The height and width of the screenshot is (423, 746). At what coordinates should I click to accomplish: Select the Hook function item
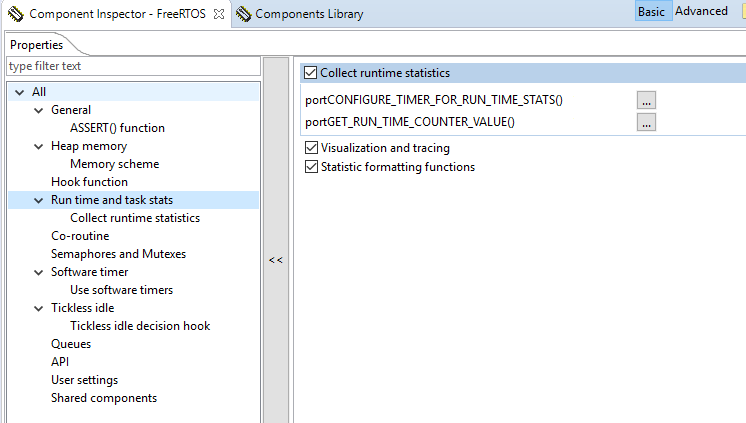coord(89,182)
